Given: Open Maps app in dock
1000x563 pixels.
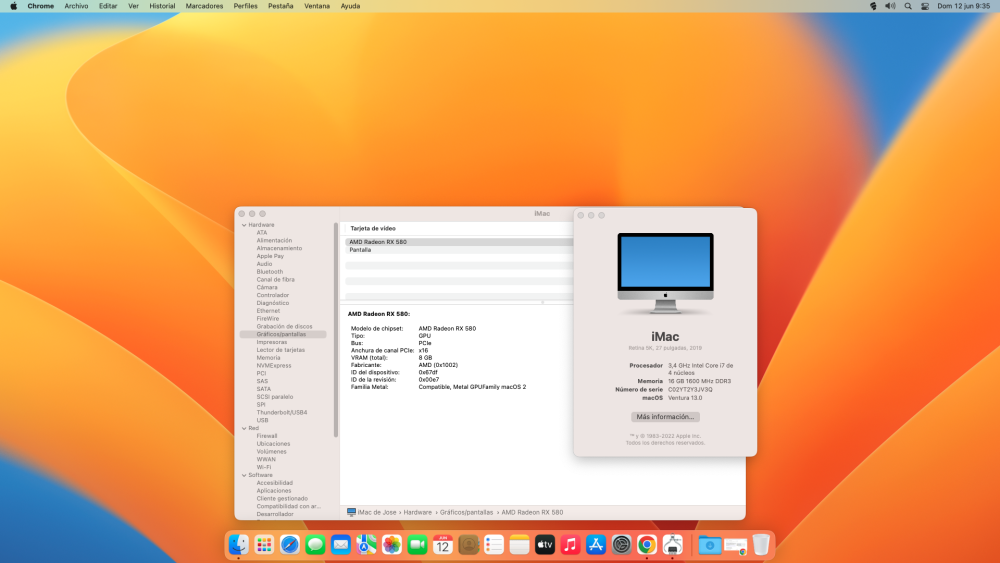Looking at the screenshot, I should click(x=366, y=545).
